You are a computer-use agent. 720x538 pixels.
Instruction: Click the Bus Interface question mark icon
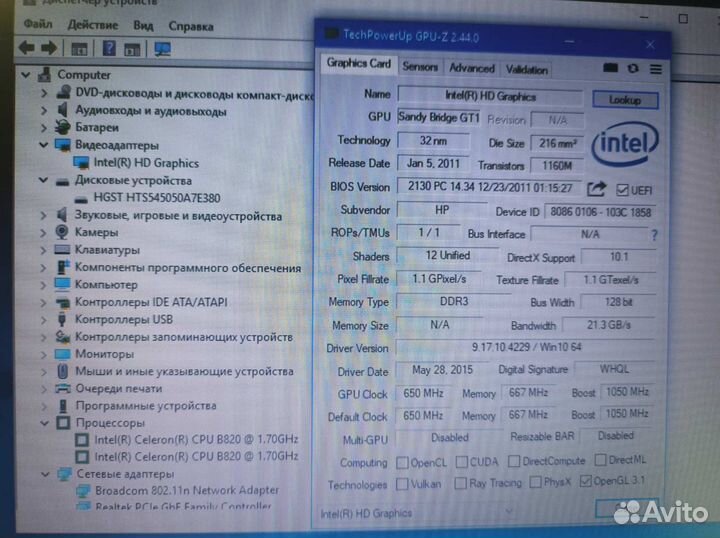coord(655,235)
